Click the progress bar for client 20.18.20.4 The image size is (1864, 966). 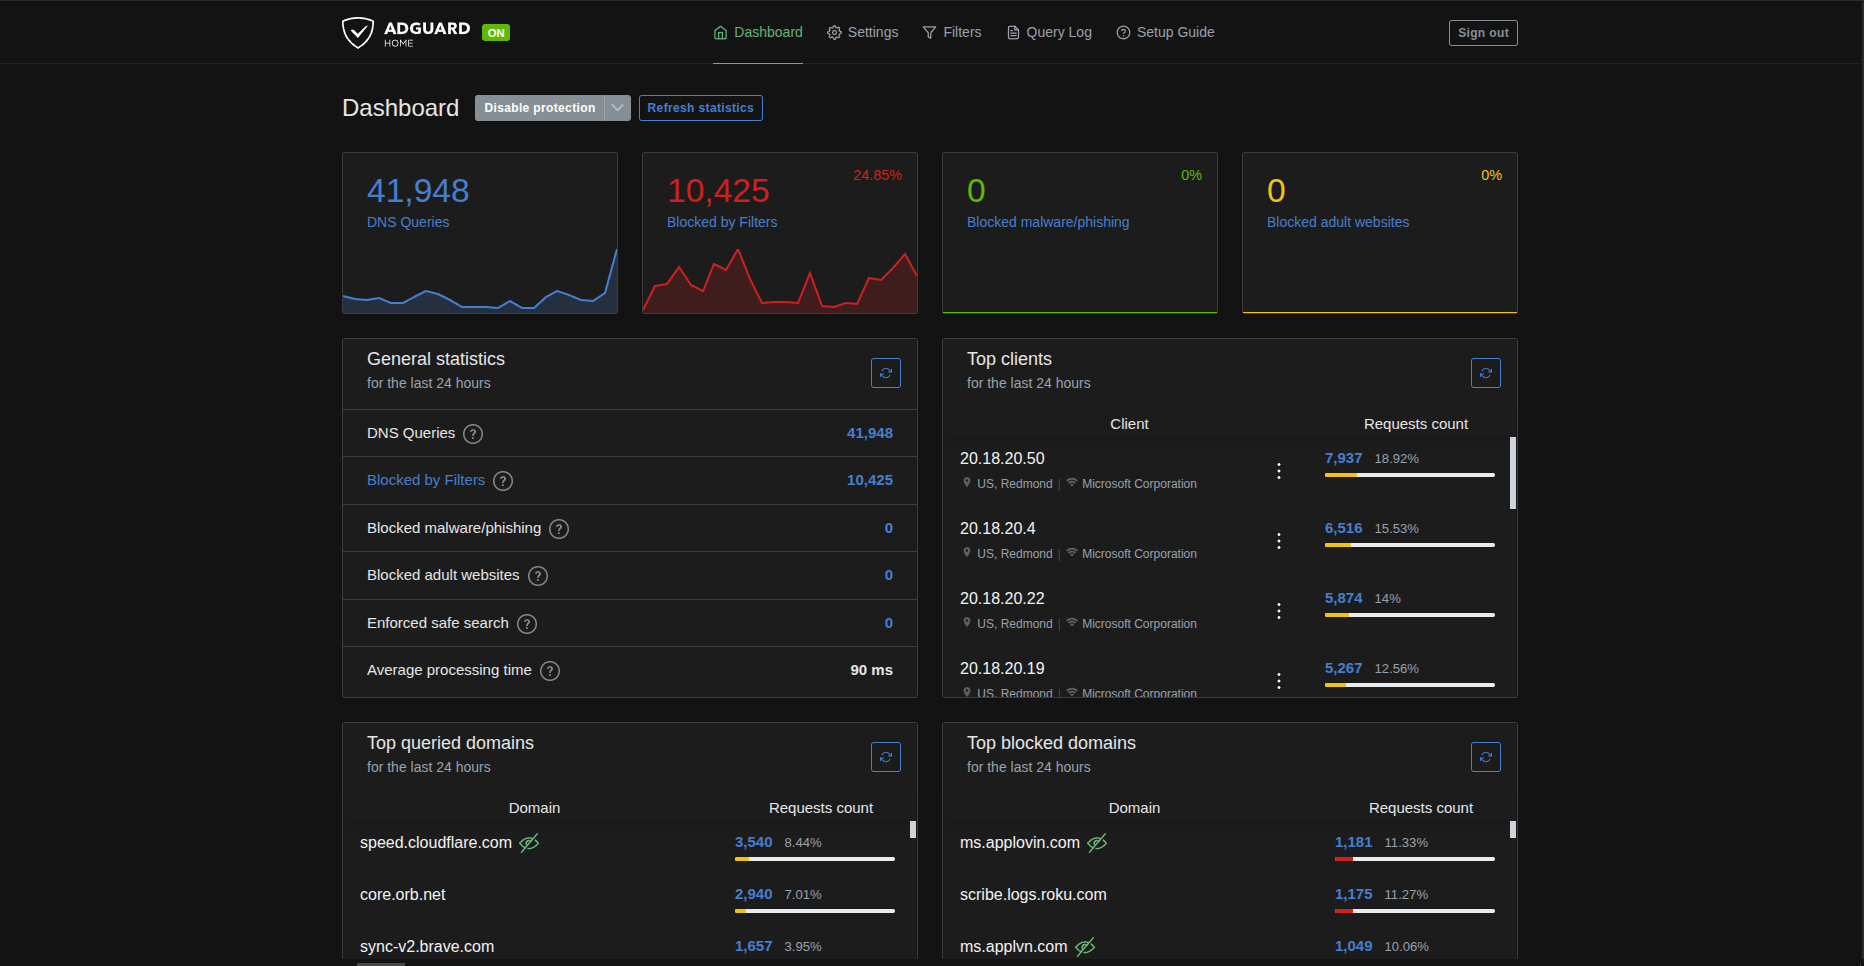1409,545
